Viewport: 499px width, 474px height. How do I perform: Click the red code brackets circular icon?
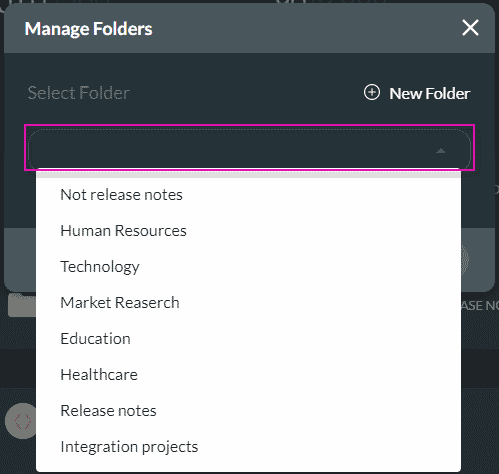pyautogui.click(x=21, y=421)
